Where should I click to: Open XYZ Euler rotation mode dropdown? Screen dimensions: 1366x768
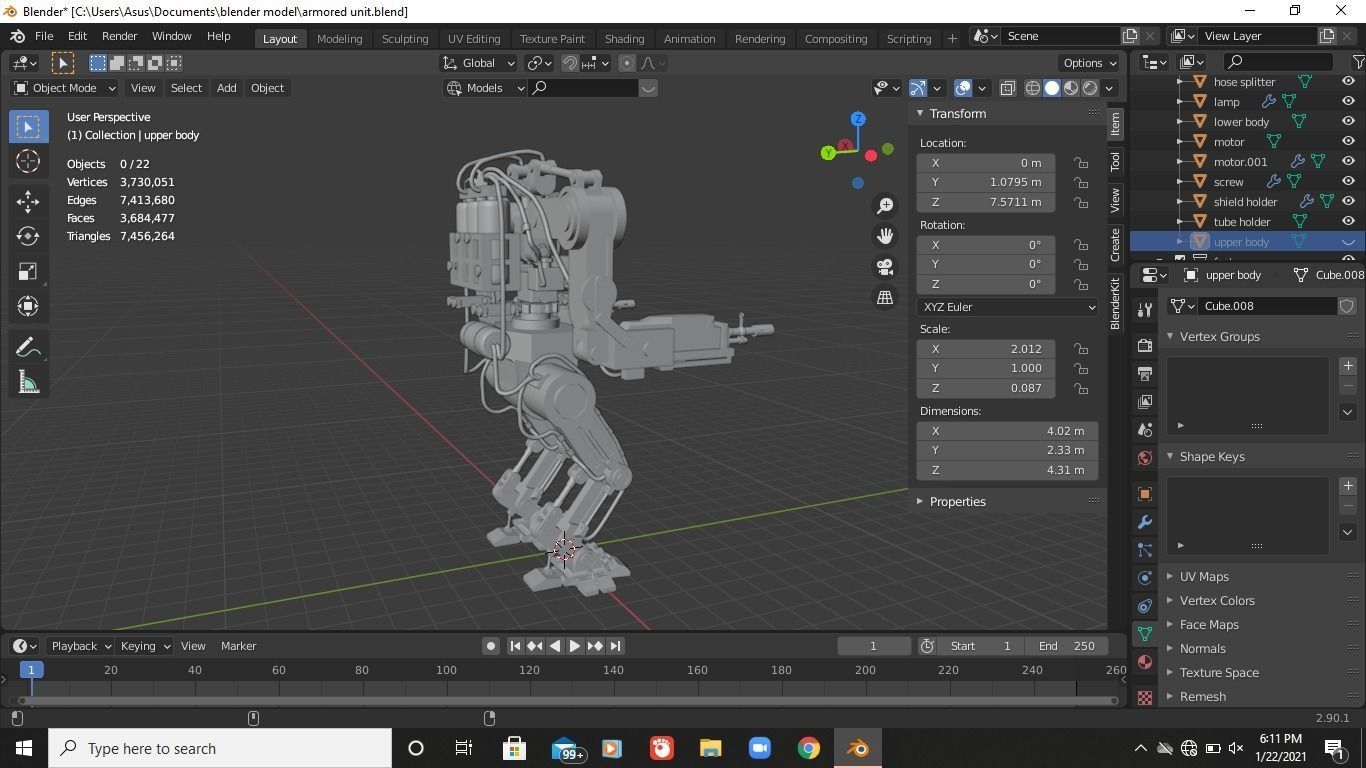pyautogui.click(x=1008, y=307)
